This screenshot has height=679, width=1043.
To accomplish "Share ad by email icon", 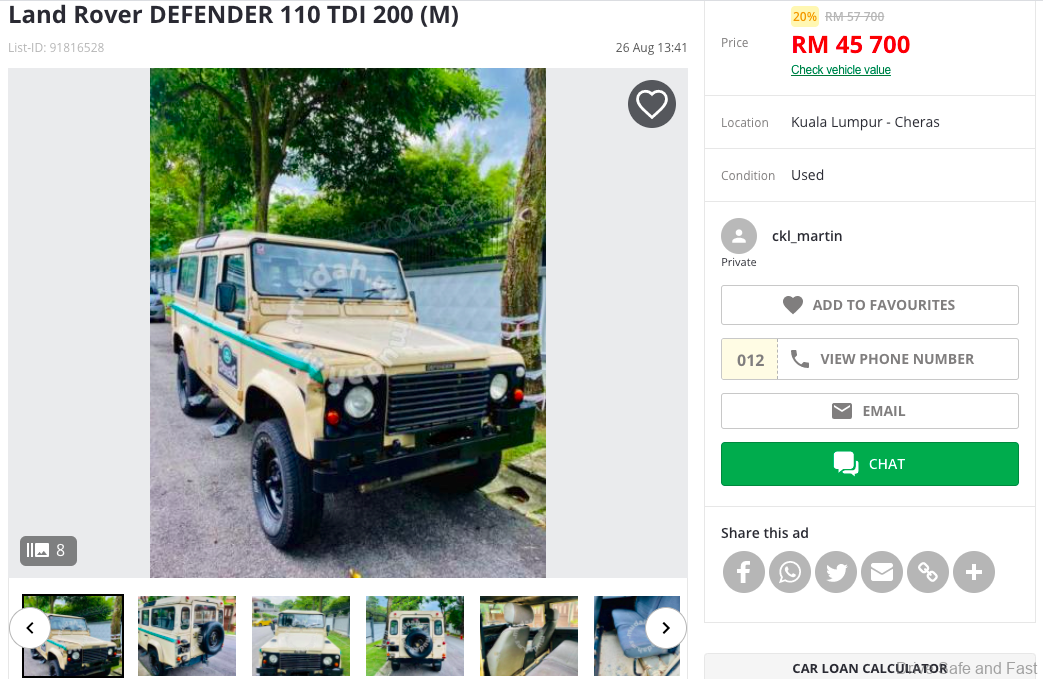I will click(x=882, y=572).
